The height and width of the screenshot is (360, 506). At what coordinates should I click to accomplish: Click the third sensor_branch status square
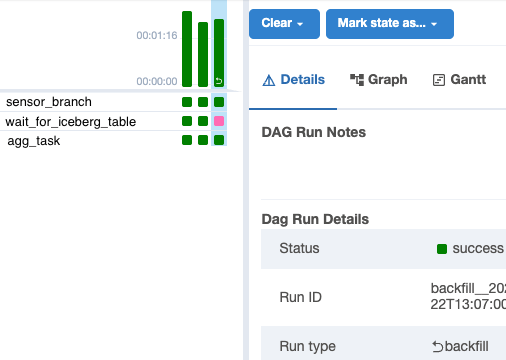click(x=219, y=102)
